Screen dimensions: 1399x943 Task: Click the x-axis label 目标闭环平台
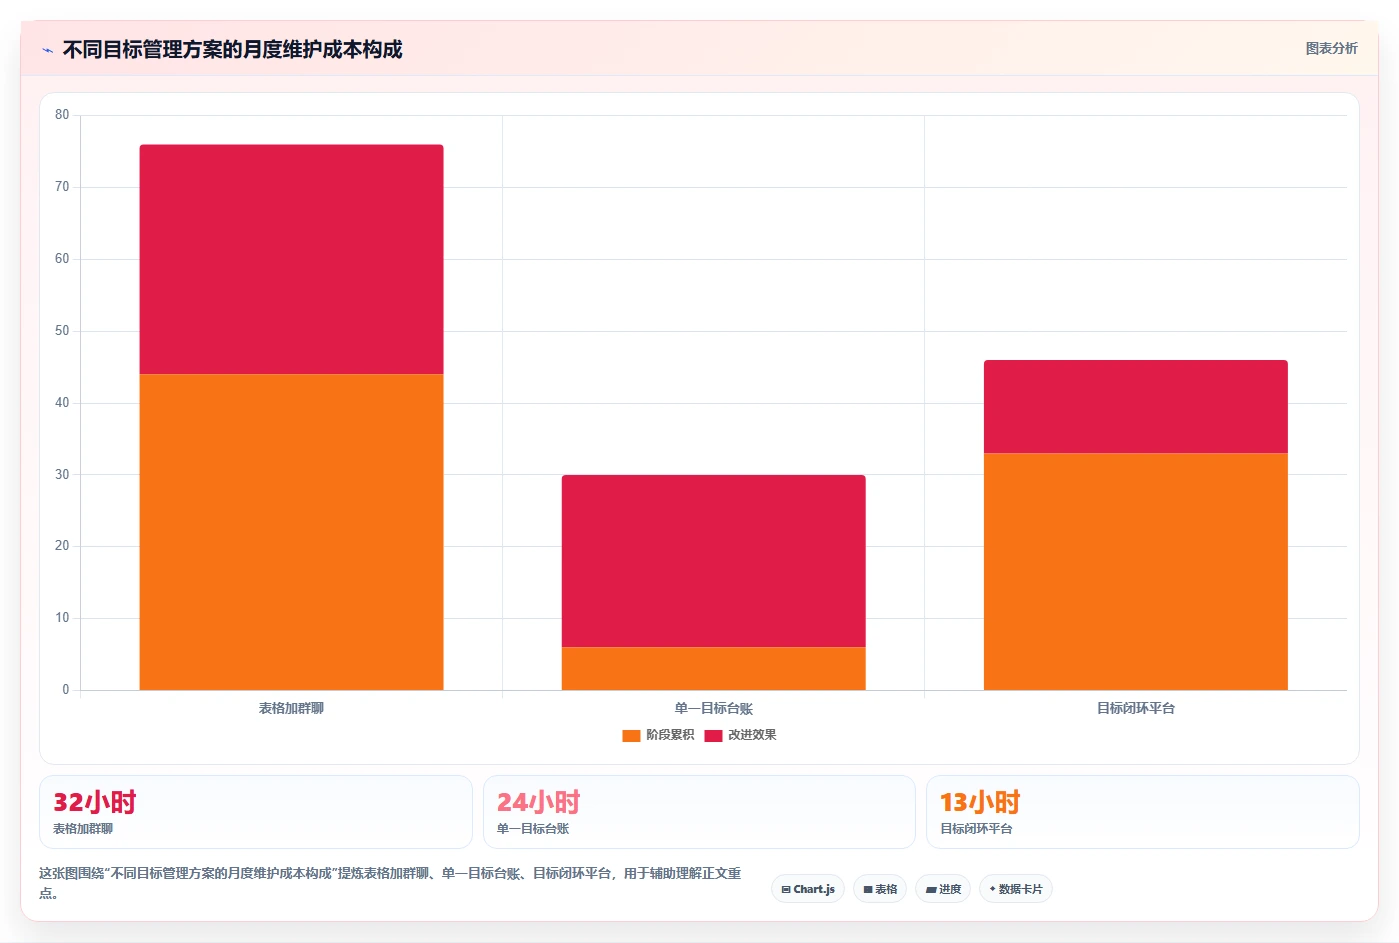click(x=1135, y=708)
